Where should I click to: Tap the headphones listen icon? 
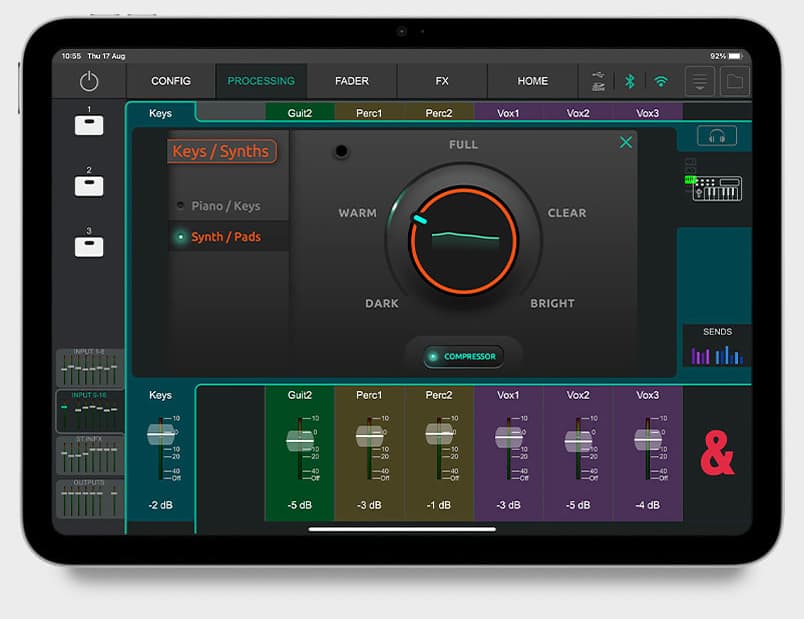(x=717, y=136)
